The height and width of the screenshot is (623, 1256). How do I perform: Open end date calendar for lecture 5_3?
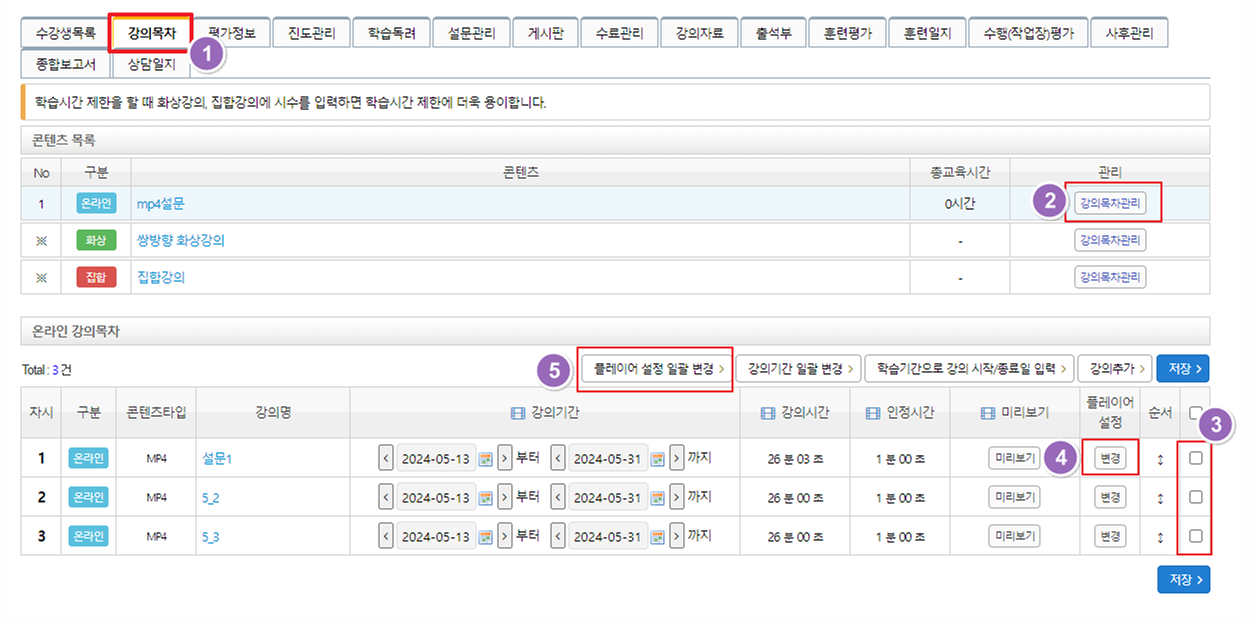(x=658, y=537)
